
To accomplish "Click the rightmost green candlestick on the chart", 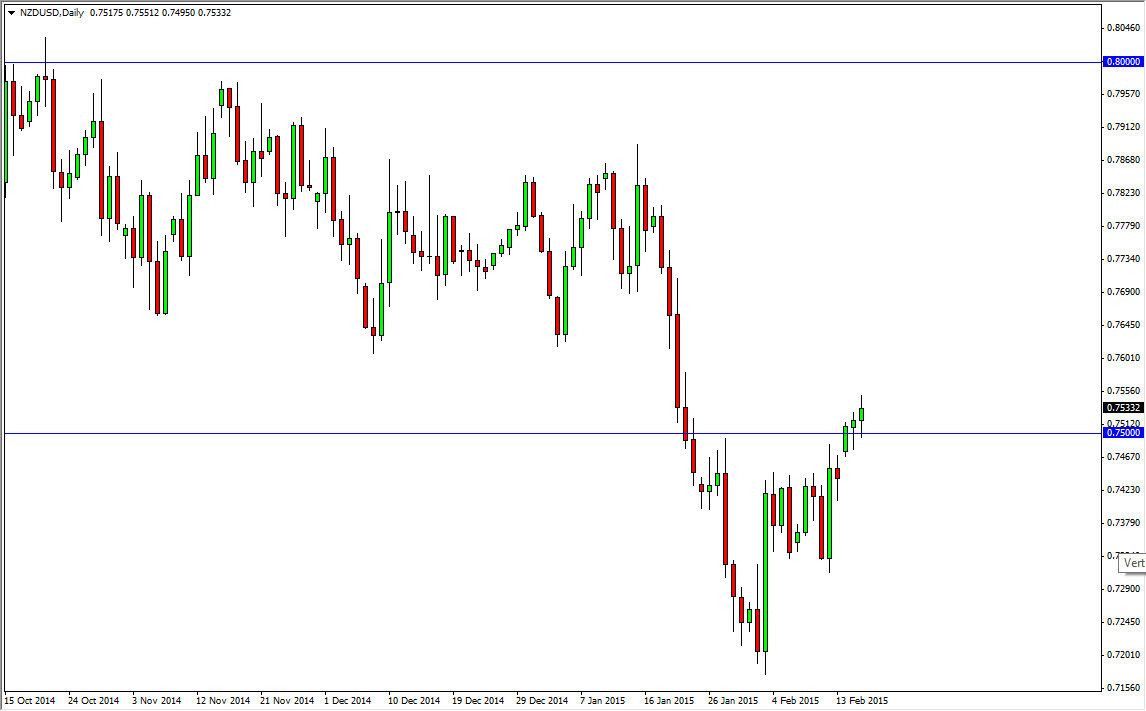I will [x=862, y=412].
